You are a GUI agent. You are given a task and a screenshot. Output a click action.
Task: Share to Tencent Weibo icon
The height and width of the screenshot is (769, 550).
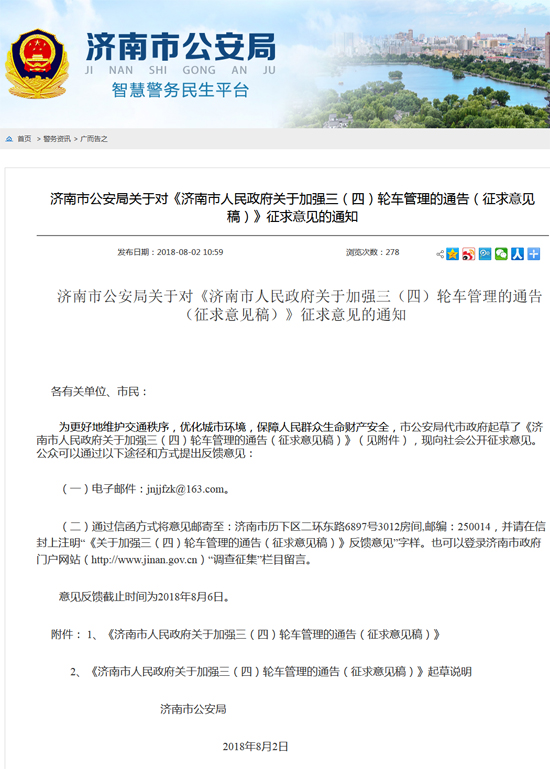(x=485, y=254)
